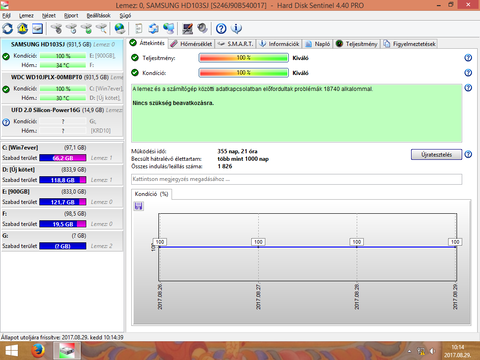Open the blue disk panel toolbar icon
480x360 pixels.
click(x=37, y=29)
